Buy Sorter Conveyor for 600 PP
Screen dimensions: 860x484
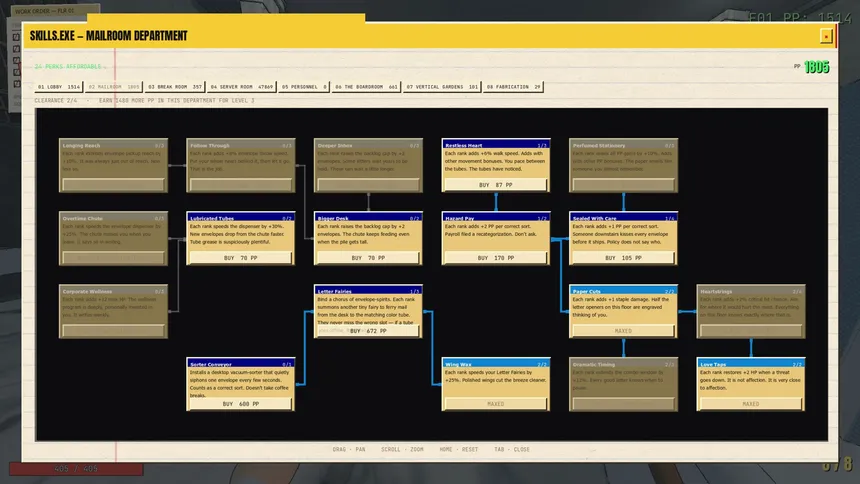[x=240, y=403]
